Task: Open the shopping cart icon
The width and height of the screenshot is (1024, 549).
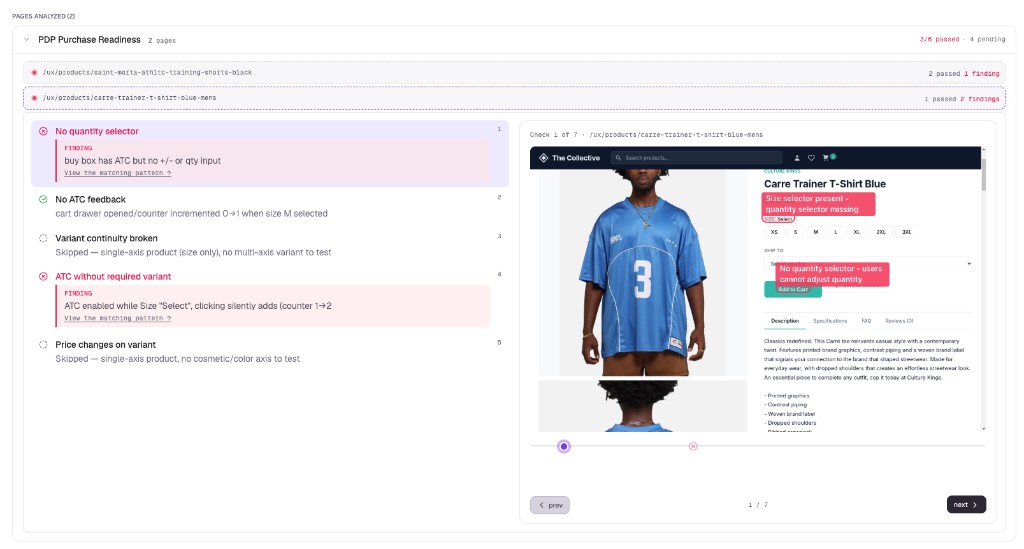Action: tap(826, 158)
